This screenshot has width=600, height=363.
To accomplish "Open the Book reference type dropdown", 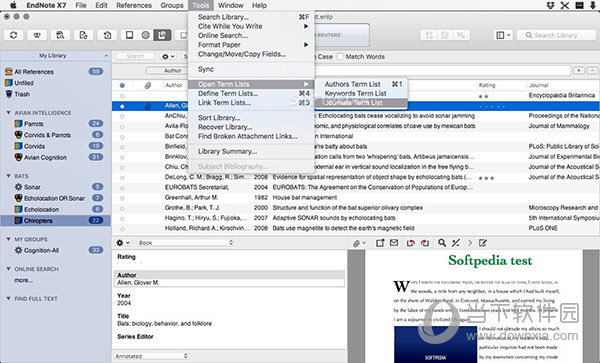I will (x=186, y=243).
